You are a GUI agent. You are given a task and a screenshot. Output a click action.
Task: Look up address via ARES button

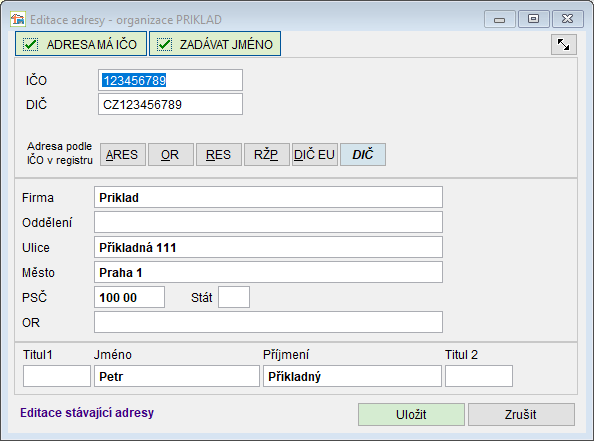click(122, 155)
